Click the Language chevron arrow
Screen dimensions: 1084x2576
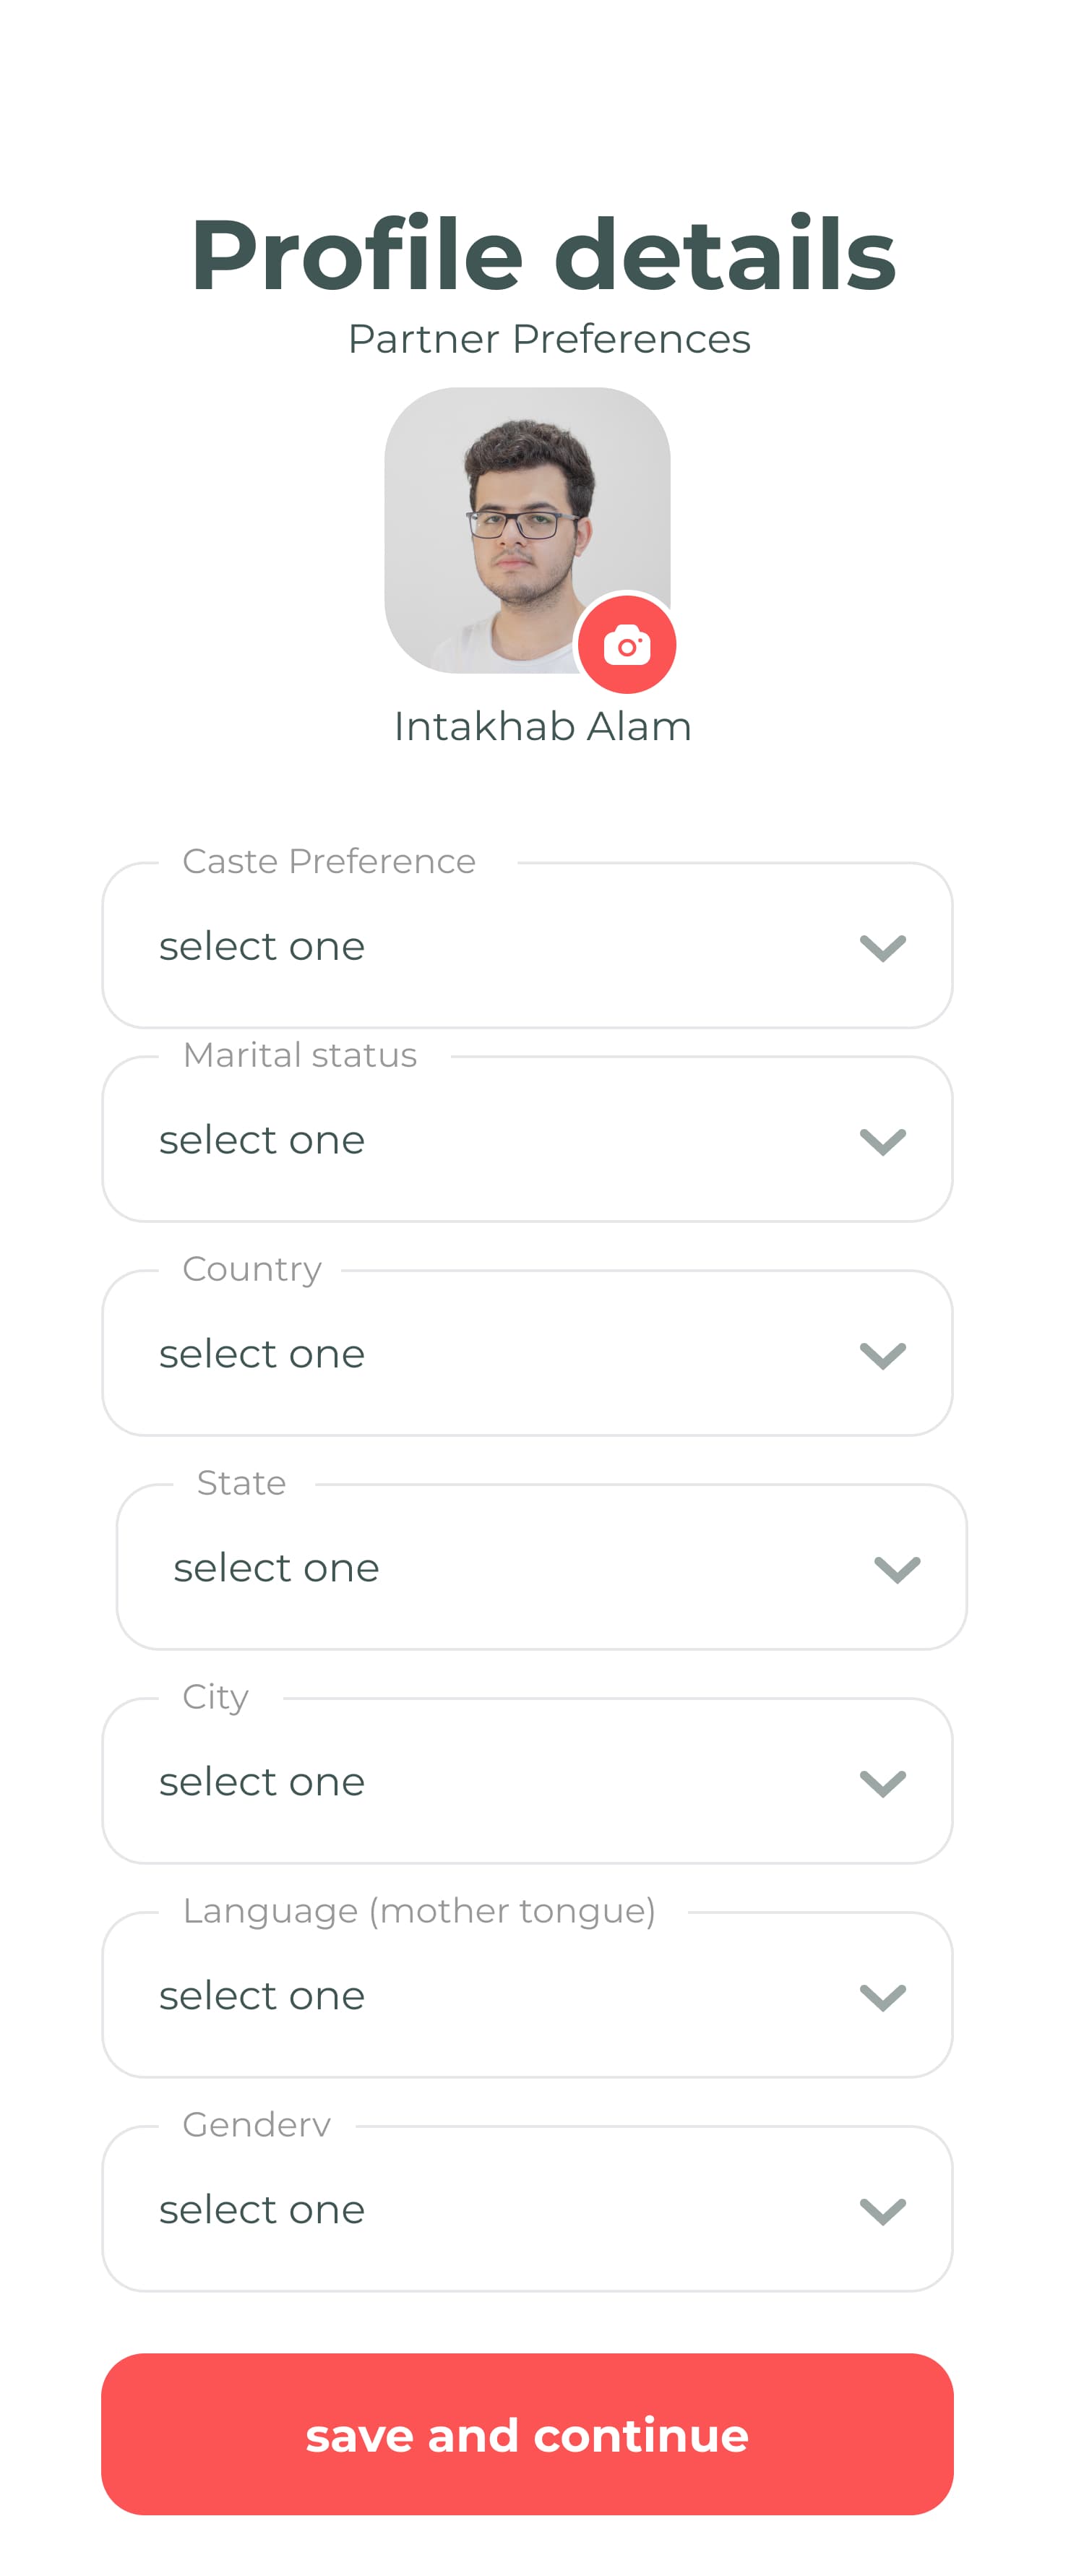[882, 1997]
